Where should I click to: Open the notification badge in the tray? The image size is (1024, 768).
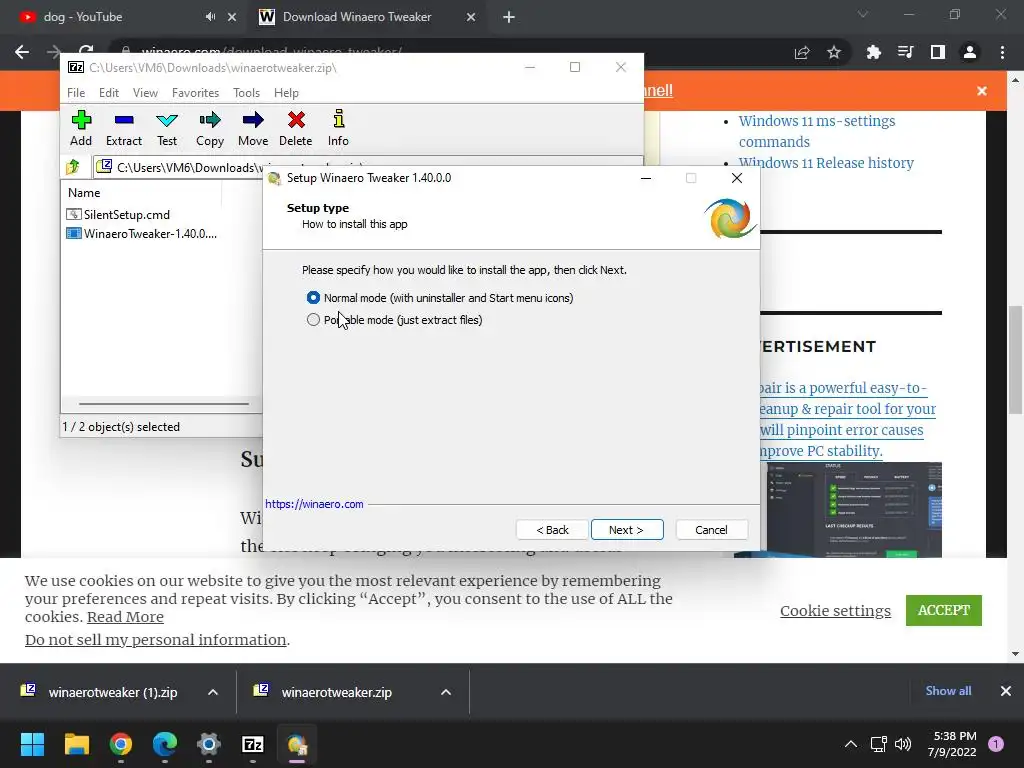coord(996,744)
